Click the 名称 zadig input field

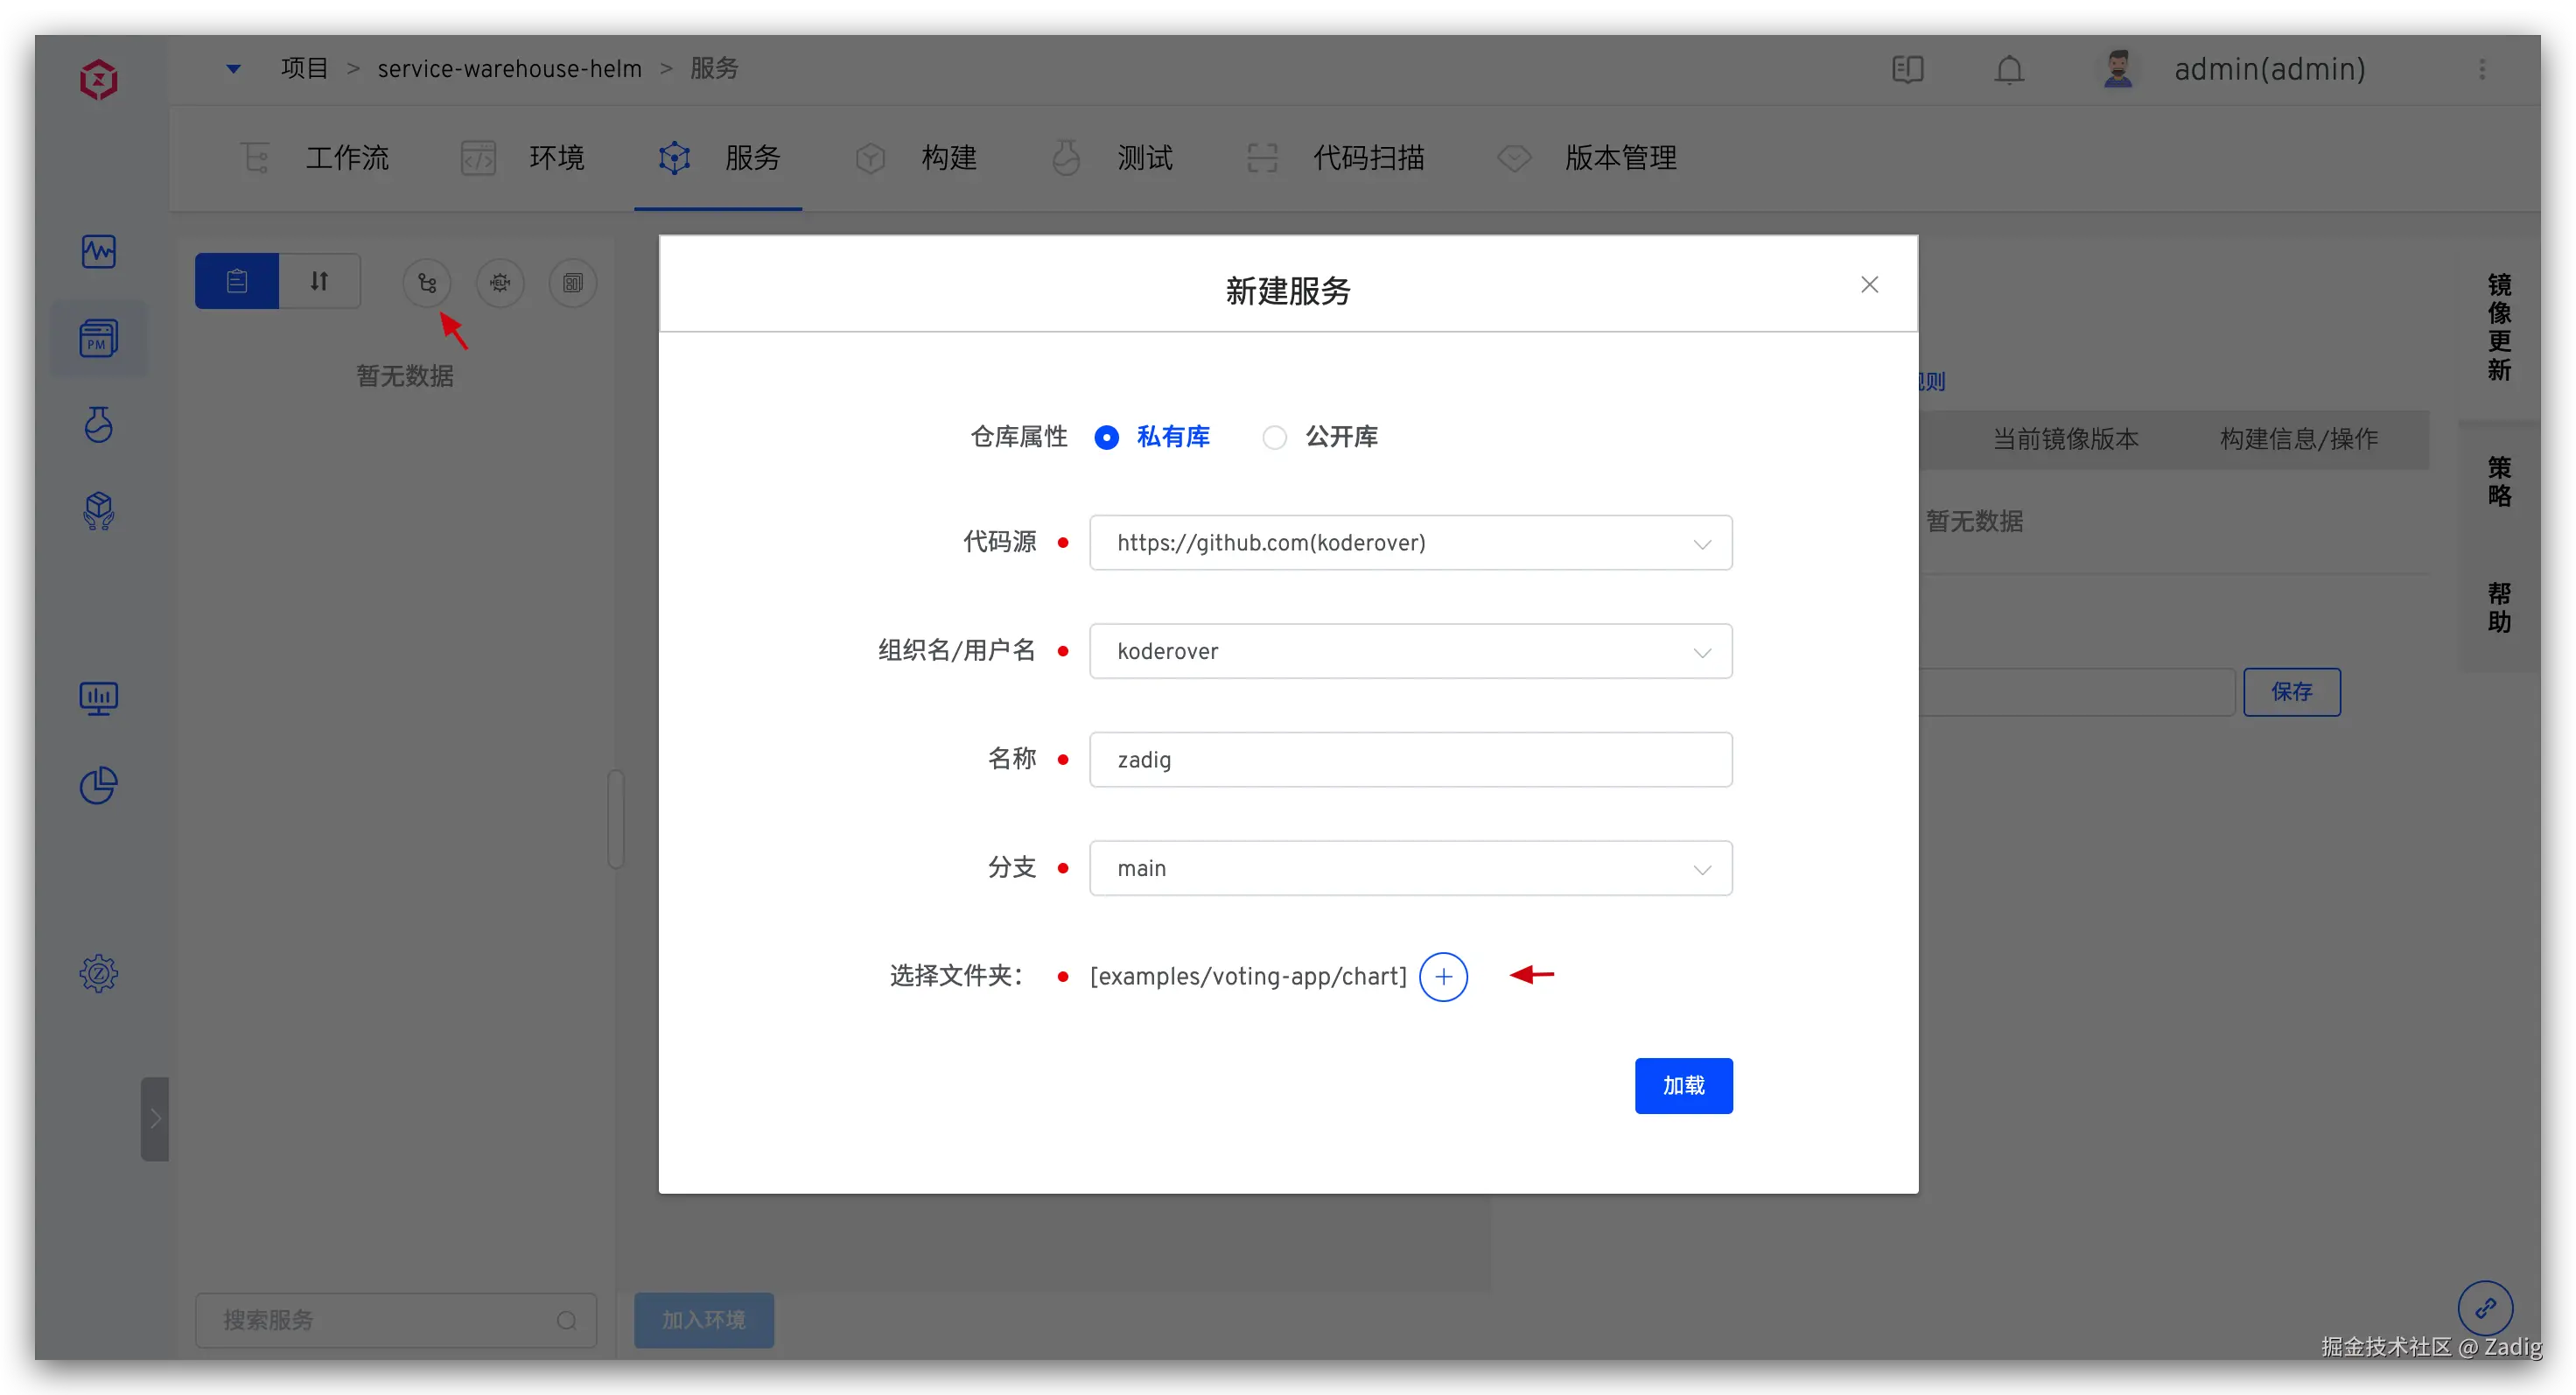click(1410, 760)
